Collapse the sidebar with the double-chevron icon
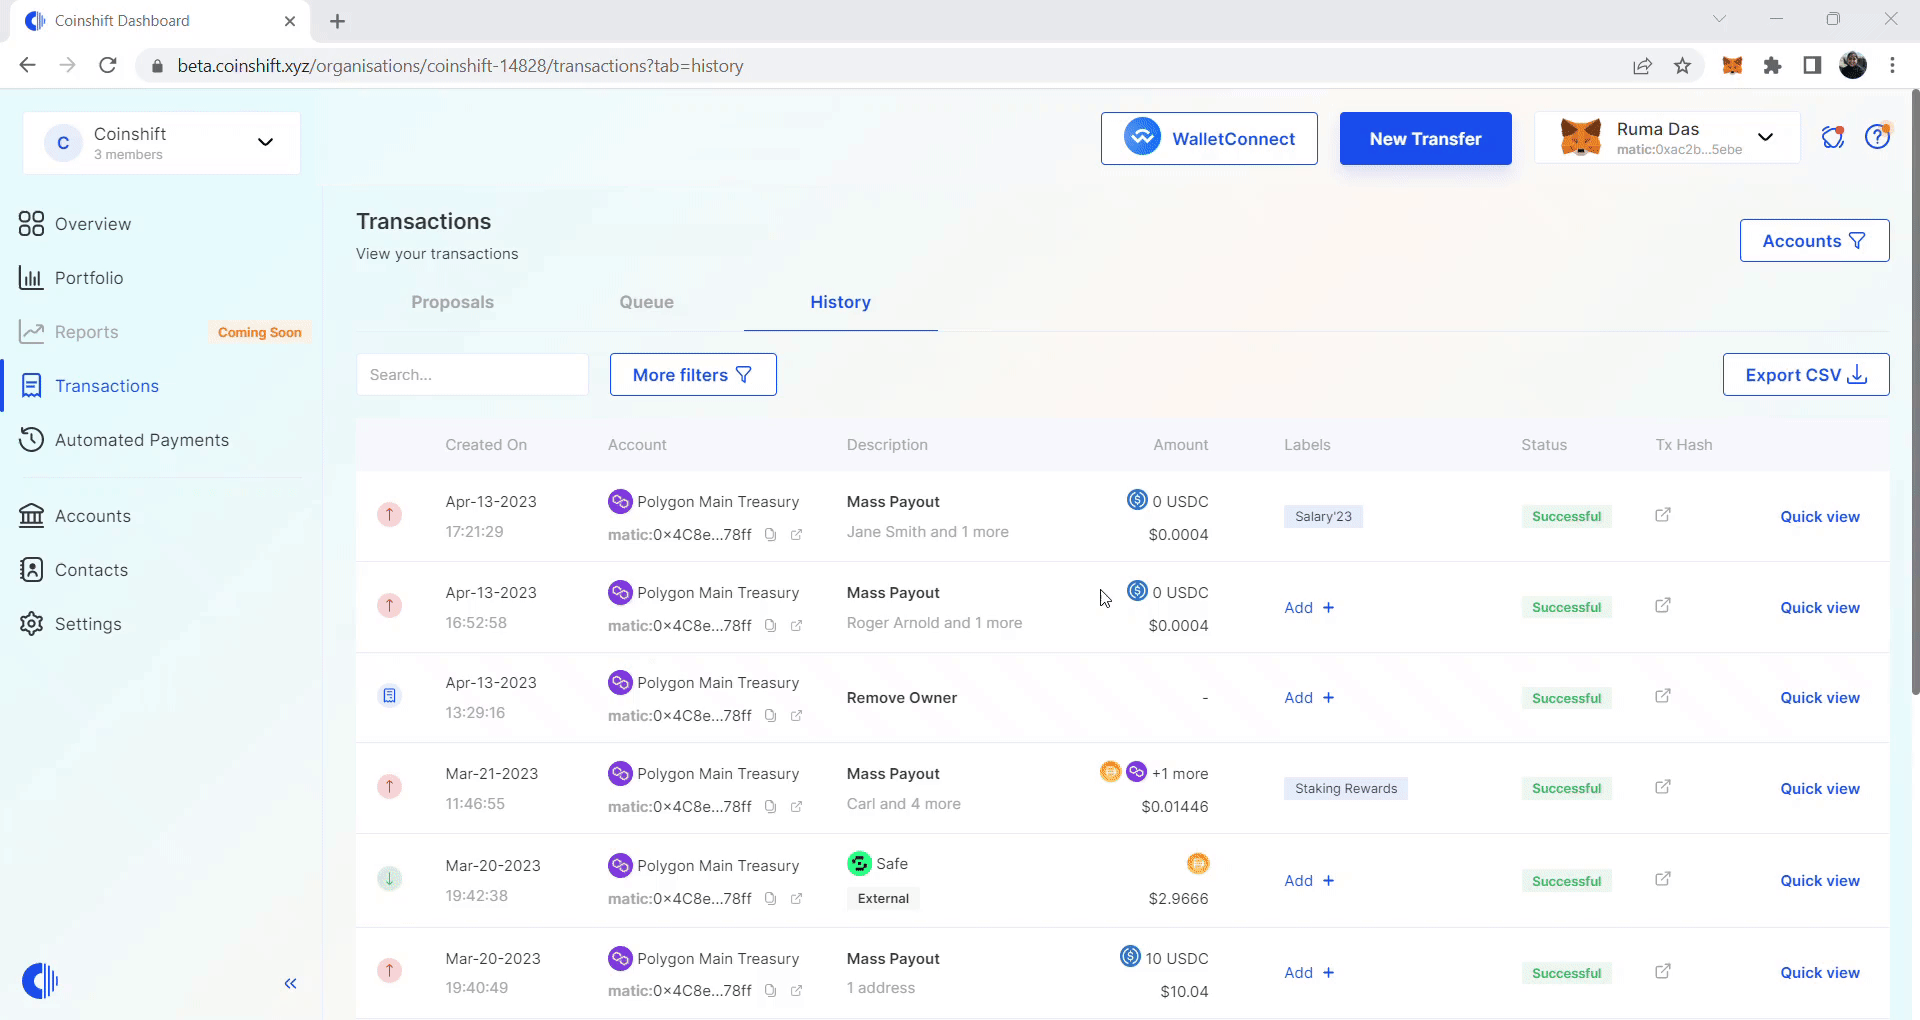Image resolution: width=1920 pixels, height=1020 pixels. 290,984
